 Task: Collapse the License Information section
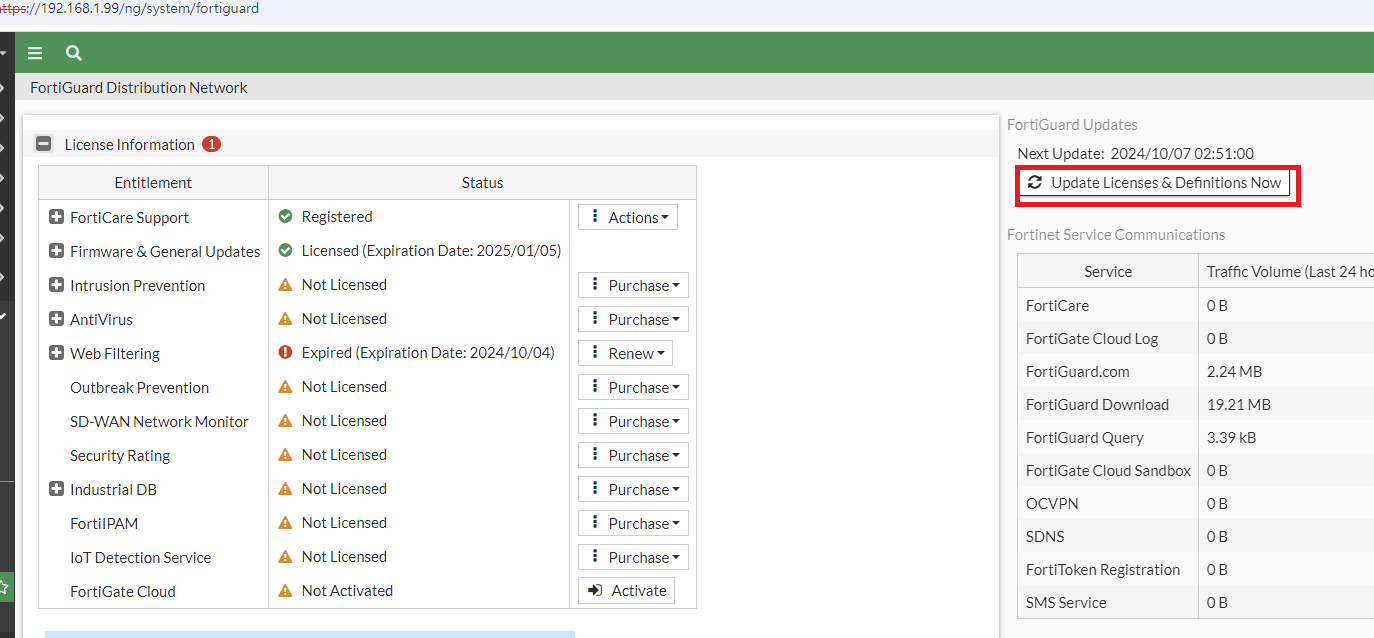44,144
